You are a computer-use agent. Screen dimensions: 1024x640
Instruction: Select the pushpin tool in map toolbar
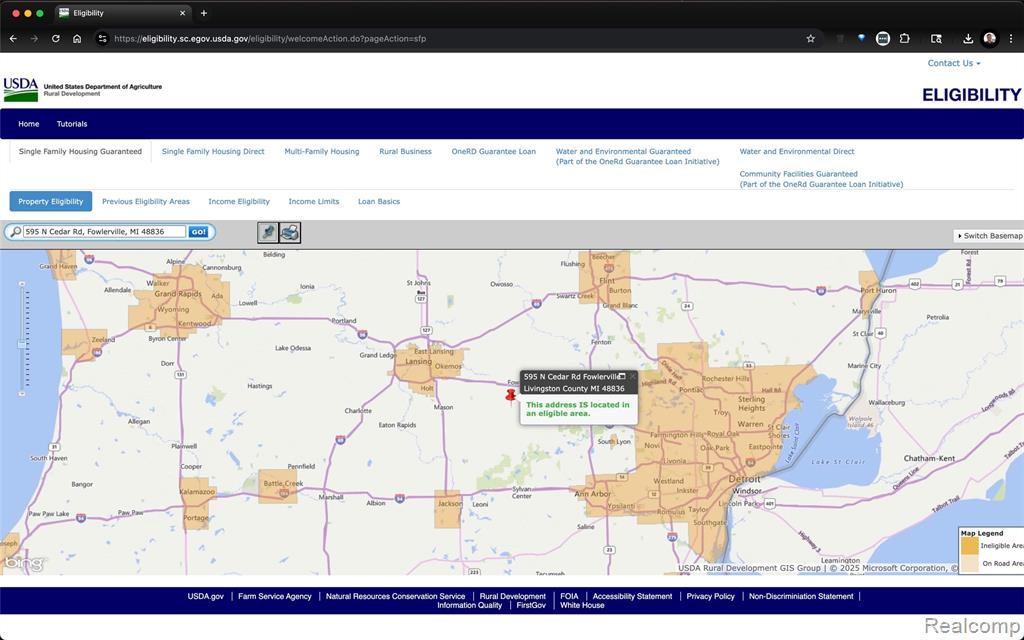point(268,232)
